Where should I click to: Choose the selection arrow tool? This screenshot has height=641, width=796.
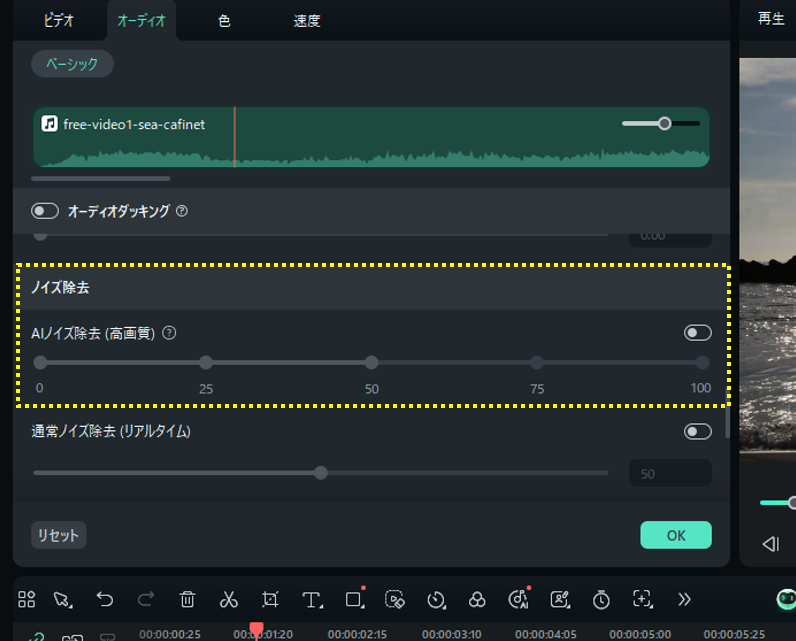coord(63,600)
